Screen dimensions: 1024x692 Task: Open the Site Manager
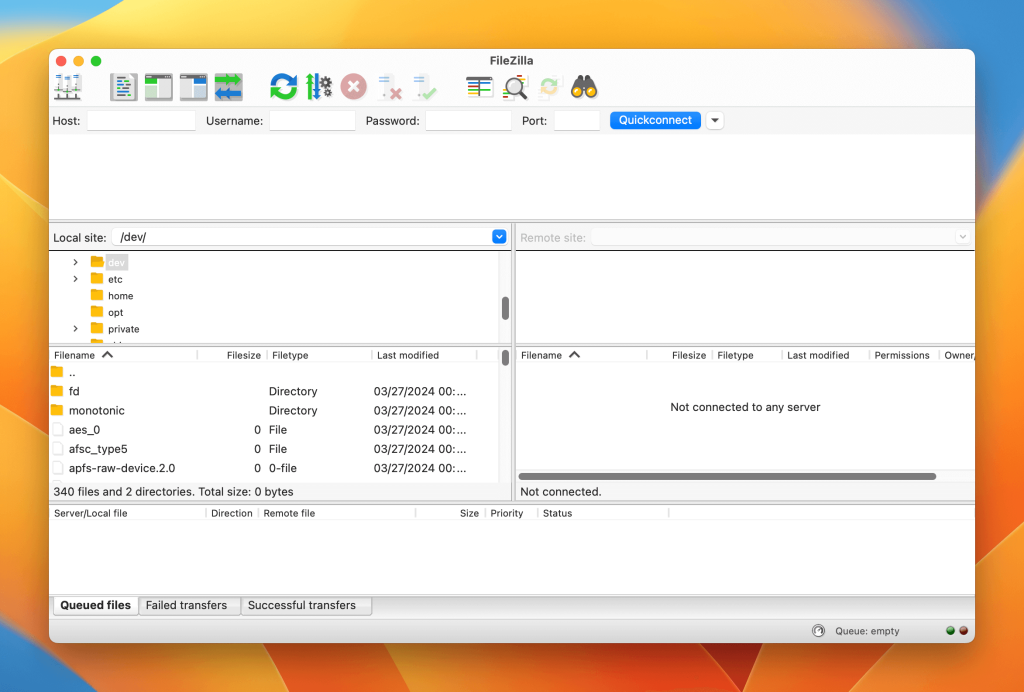pyautogui.click(x=68, y=86)
